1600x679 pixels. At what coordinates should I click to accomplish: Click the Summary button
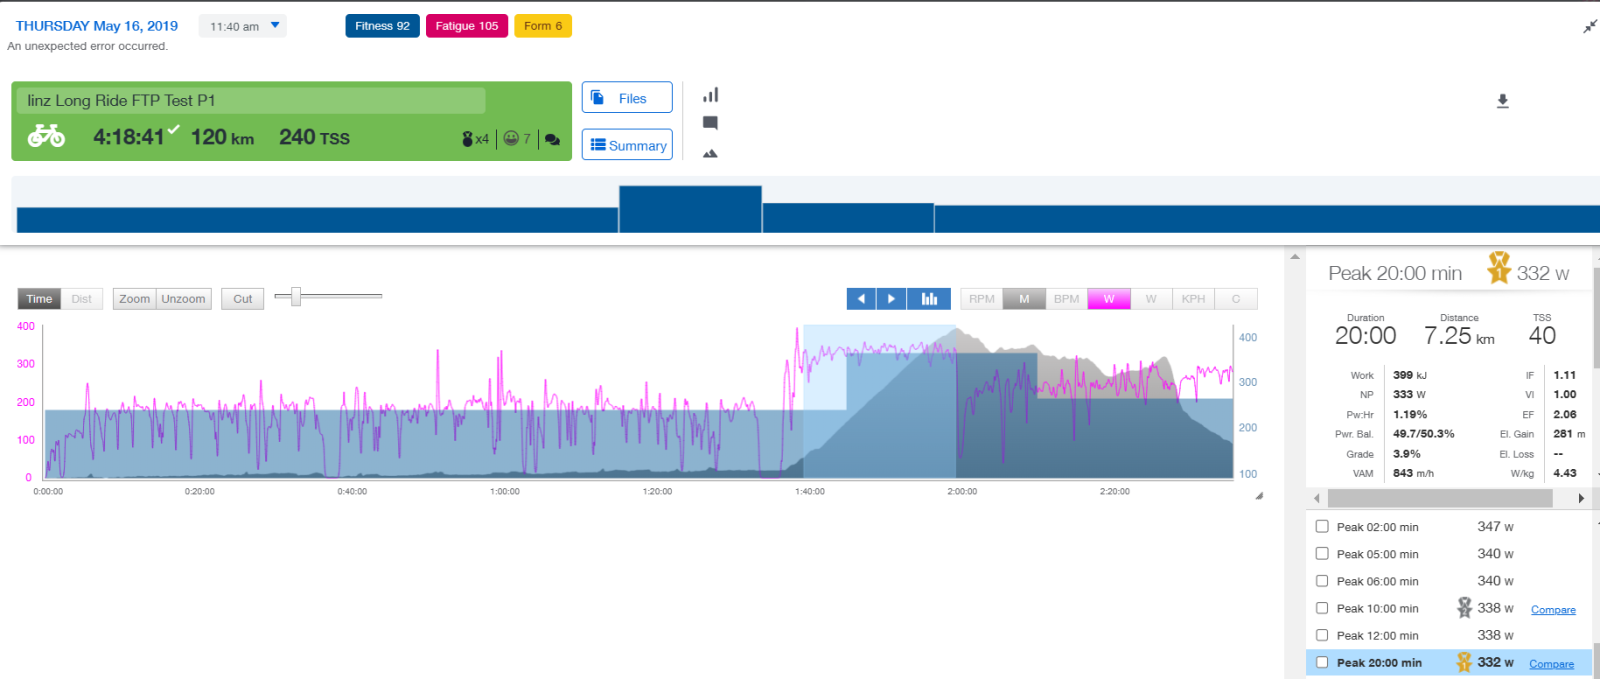tap(627, 145)
